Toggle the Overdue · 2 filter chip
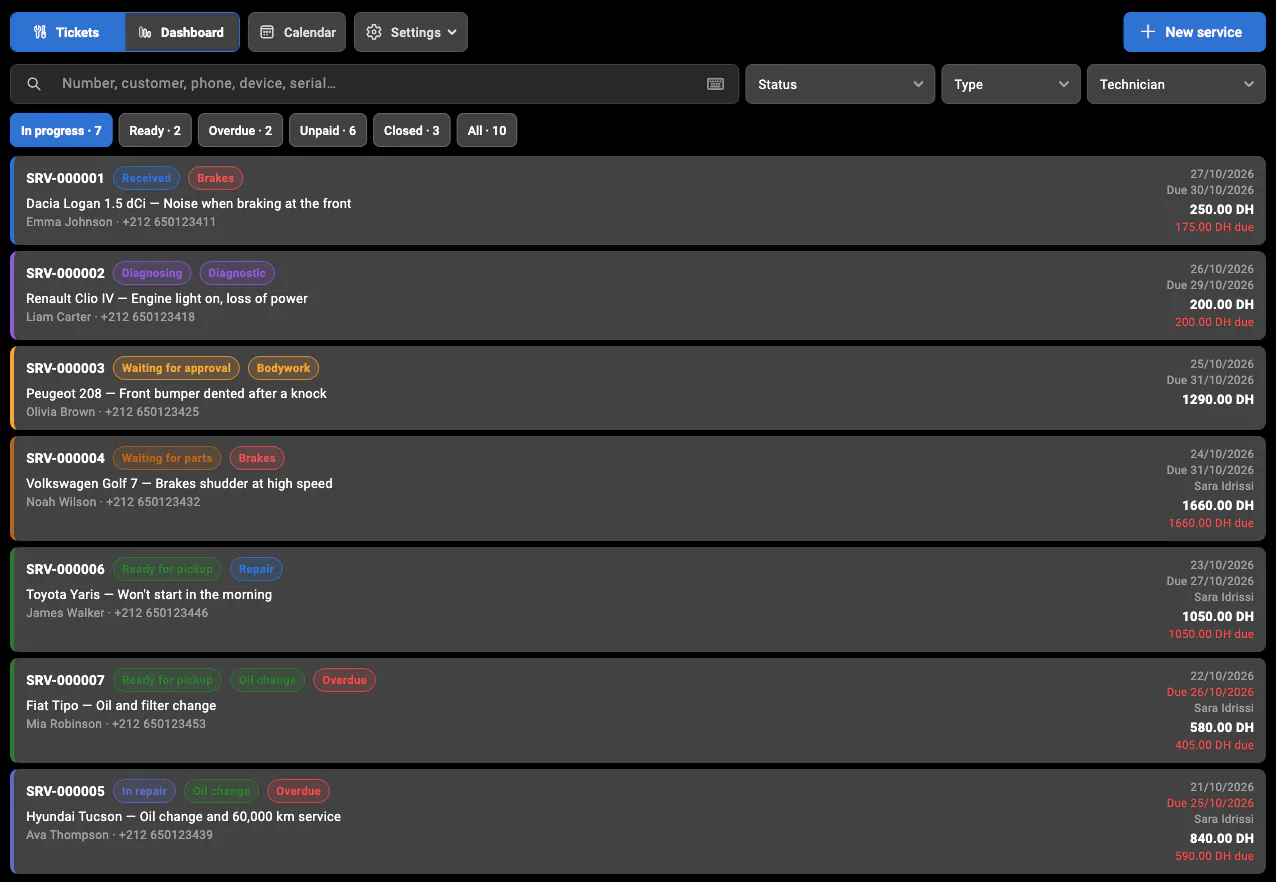The width and height of the screenshot is (1276, 882). point(240,130)
